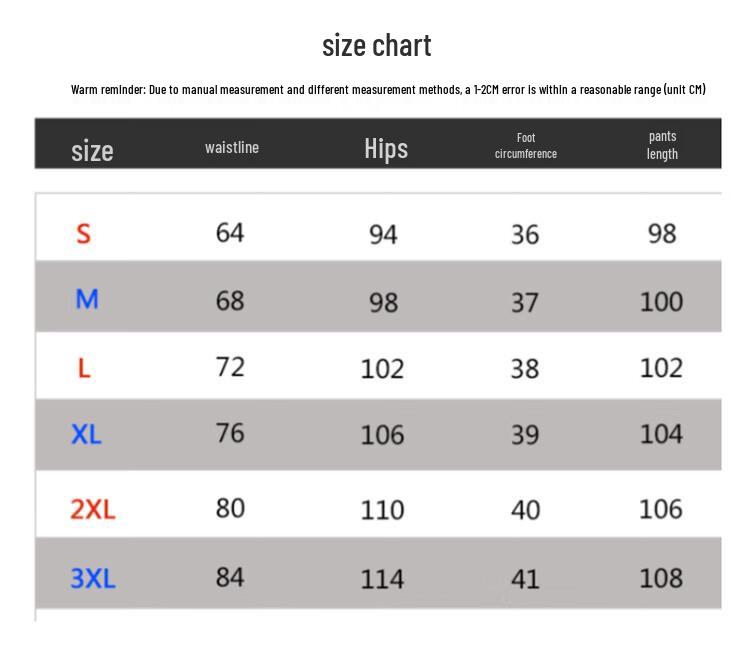Click the warm reminder measurement note
The width and height of the screenshot is (750, 666).
tap(388, 90)
